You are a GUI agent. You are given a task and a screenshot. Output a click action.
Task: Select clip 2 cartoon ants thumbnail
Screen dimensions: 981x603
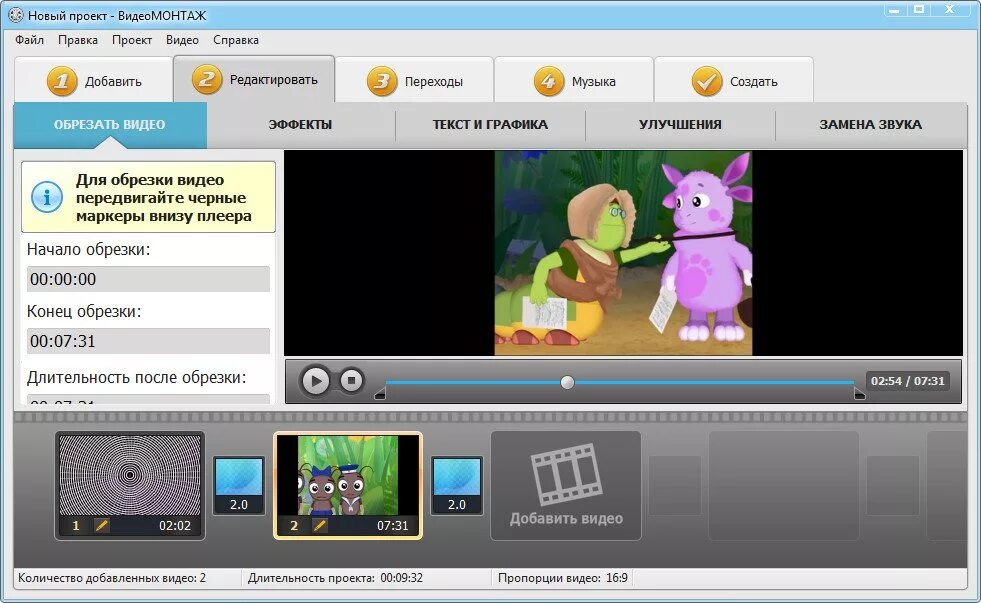pyautogui.click(x=348, y=475)
